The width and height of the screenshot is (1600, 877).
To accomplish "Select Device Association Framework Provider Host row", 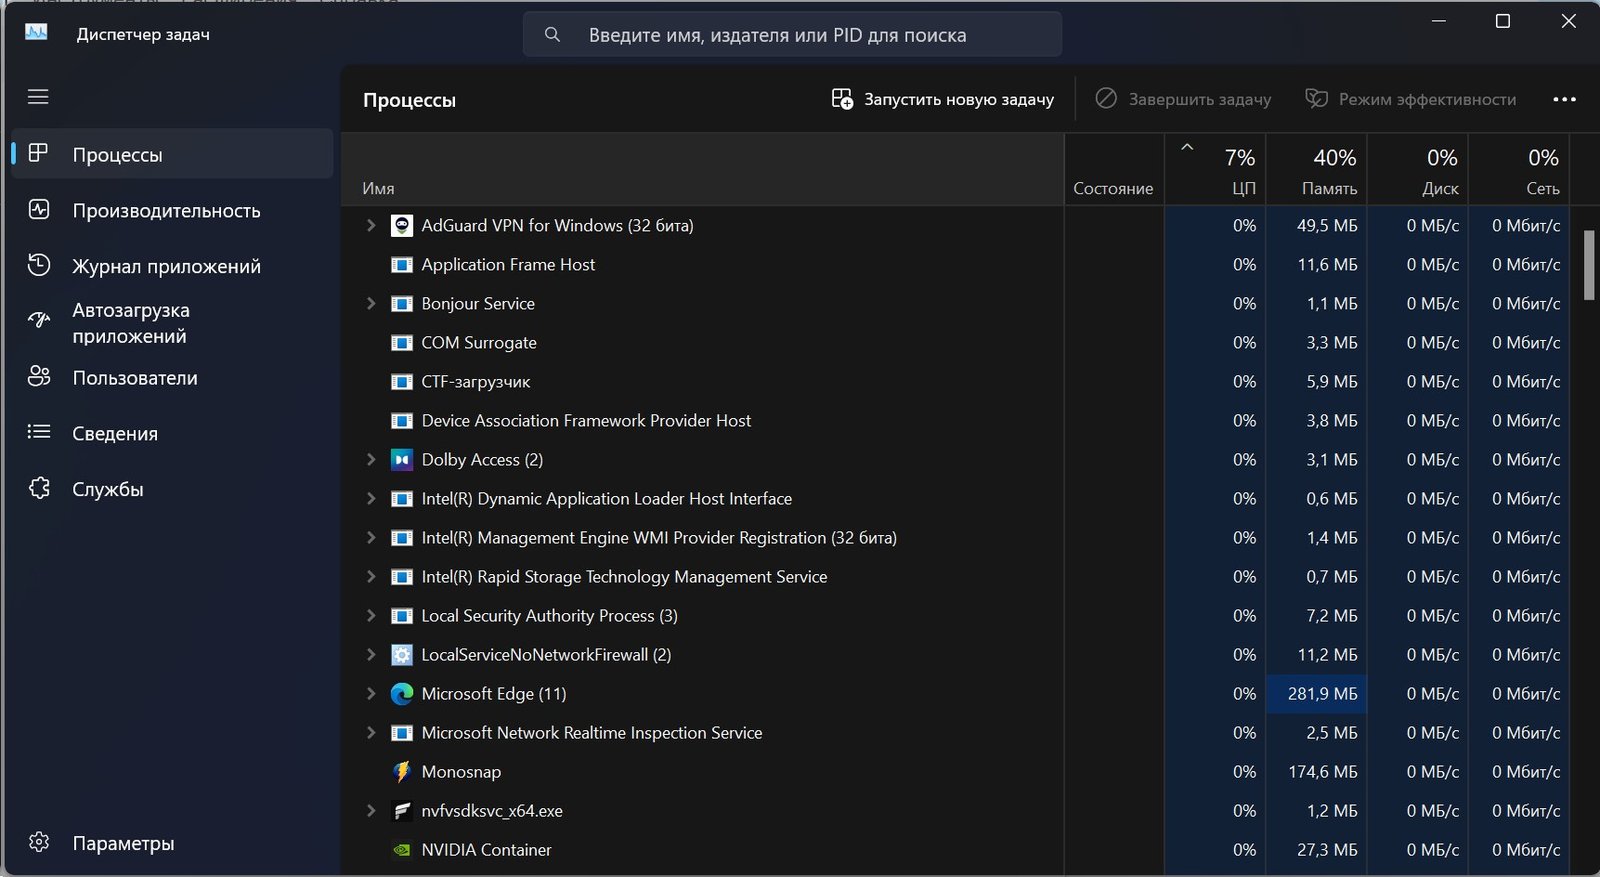I will click(954, 421).
